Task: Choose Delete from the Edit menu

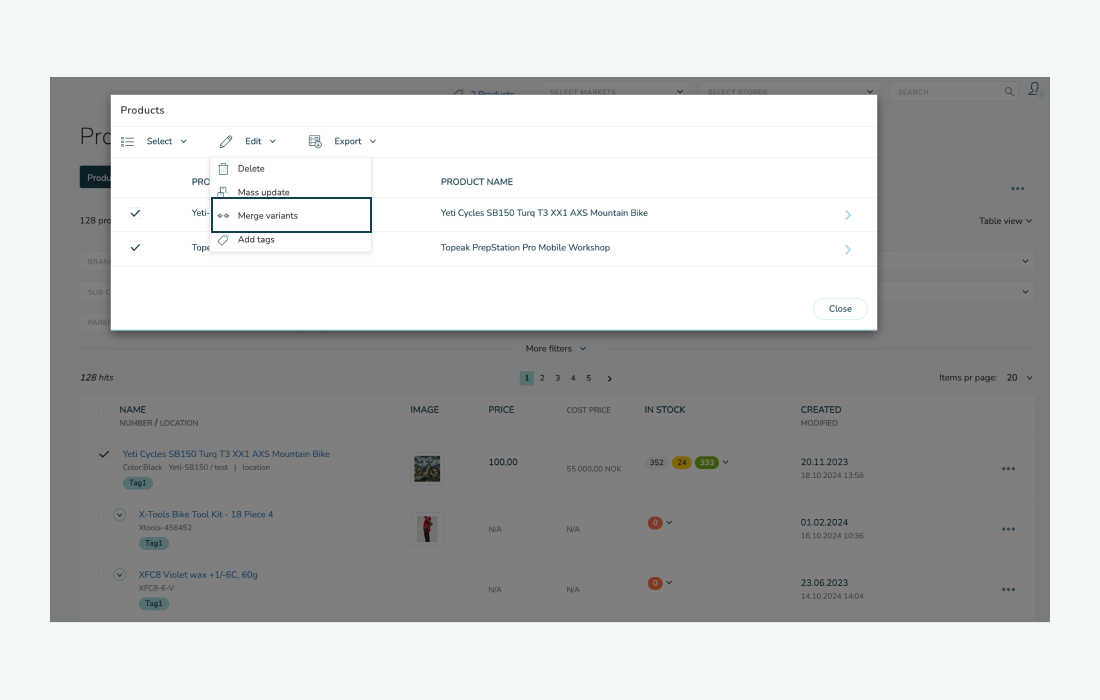Action: (251, 168)
